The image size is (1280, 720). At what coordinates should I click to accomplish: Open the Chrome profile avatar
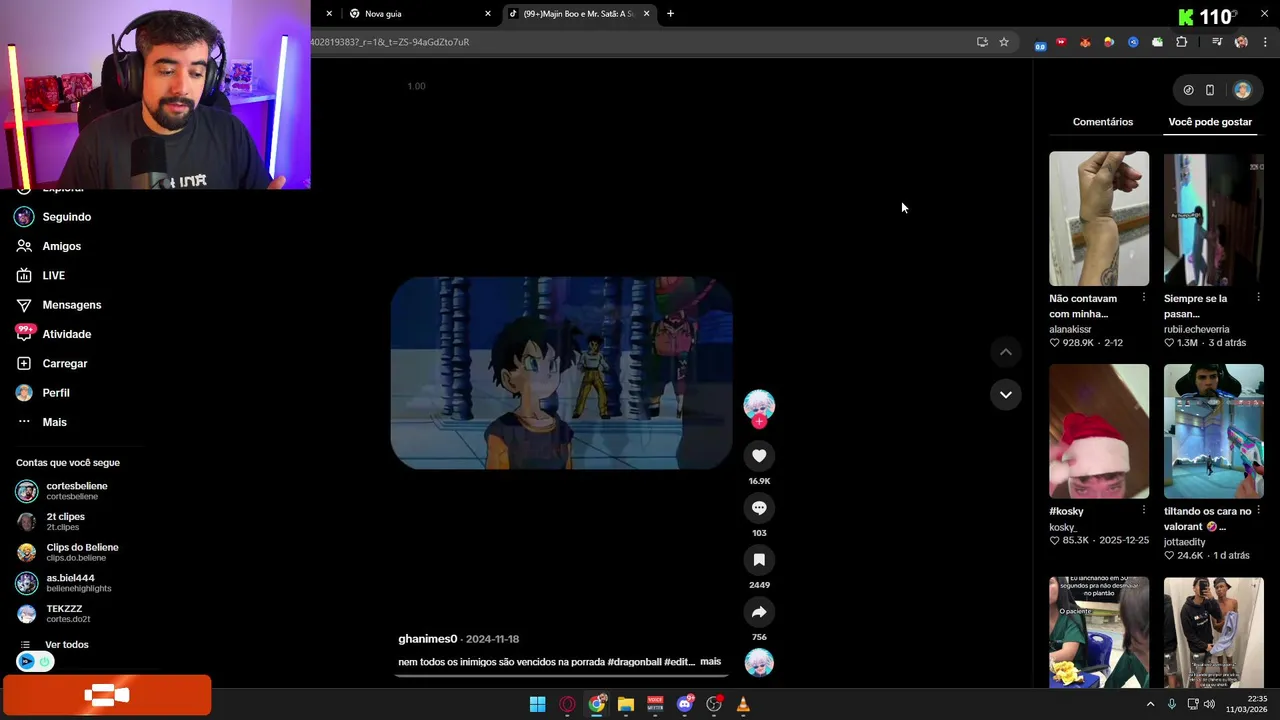pyautogui.click(x=1241, y=42)
